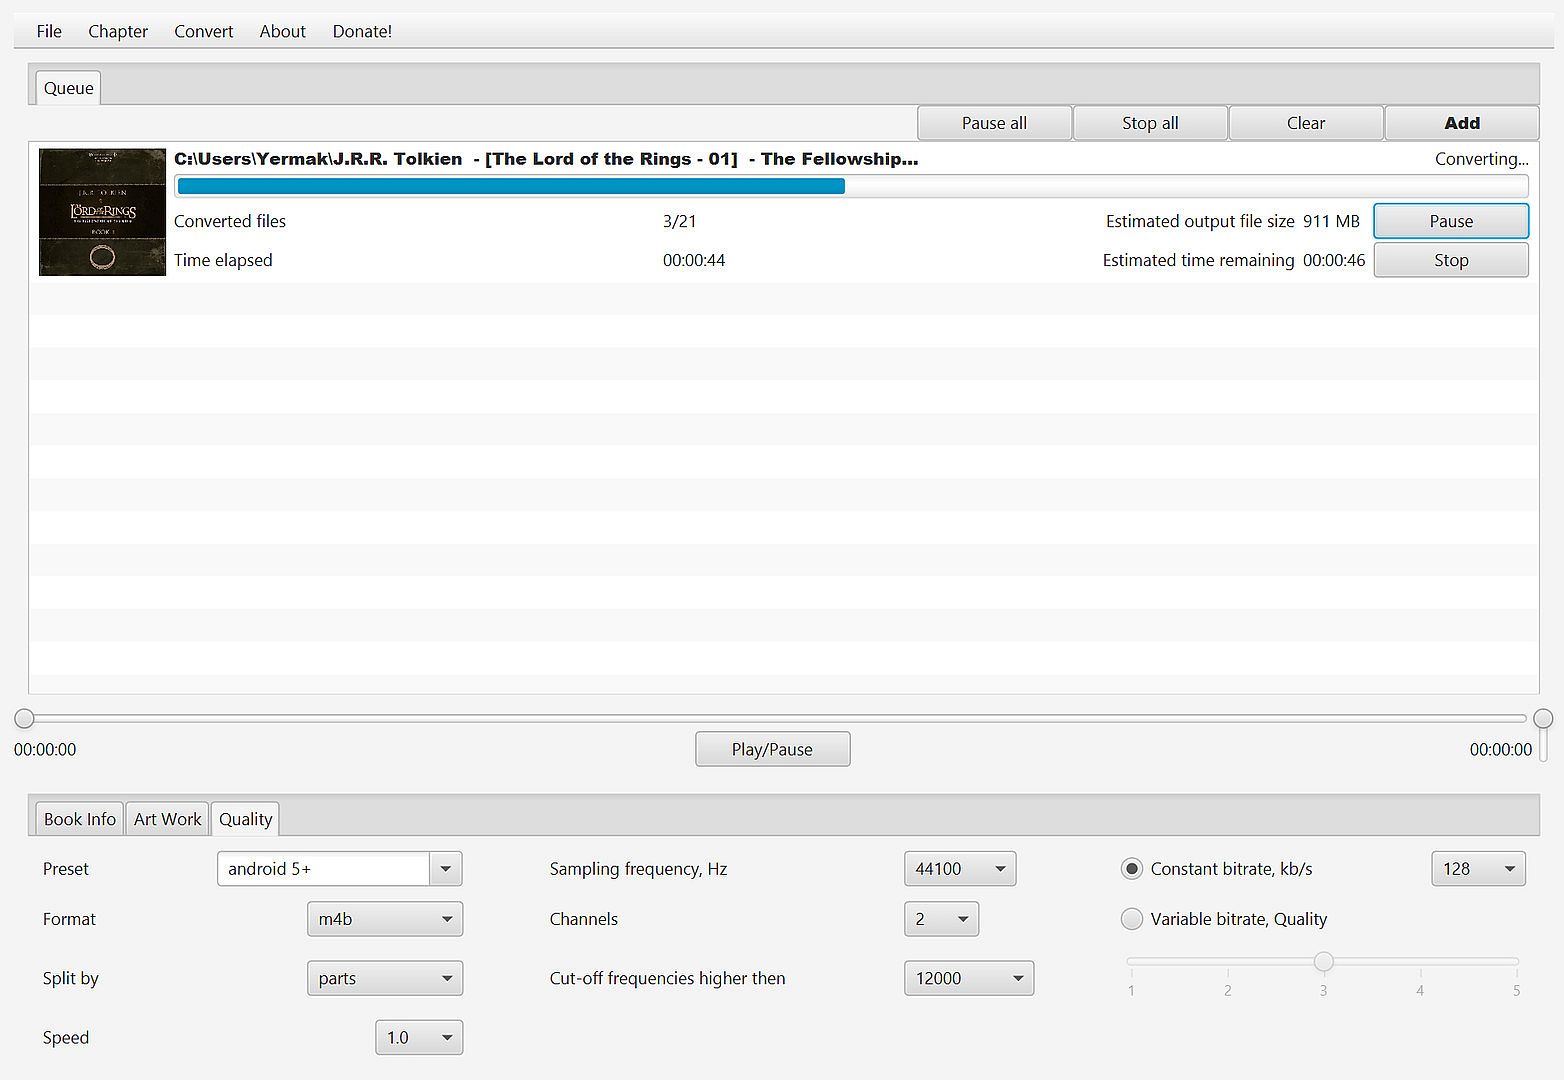Screen dimensions: 1564x1080
Task: Click the quality scale tick labeled 5
Action: click(1516, 990)
